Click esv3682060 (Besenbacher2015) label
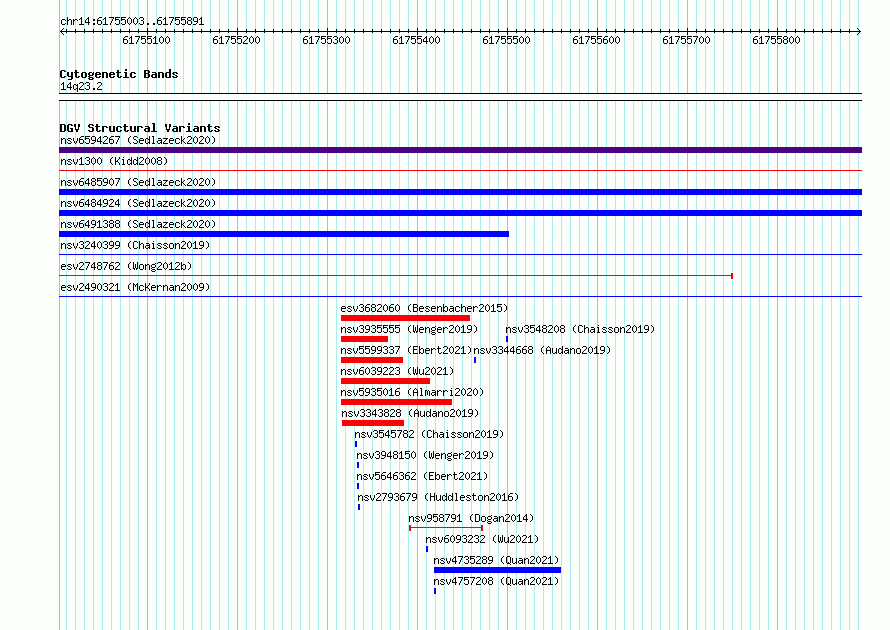 [x=424, y=308]
